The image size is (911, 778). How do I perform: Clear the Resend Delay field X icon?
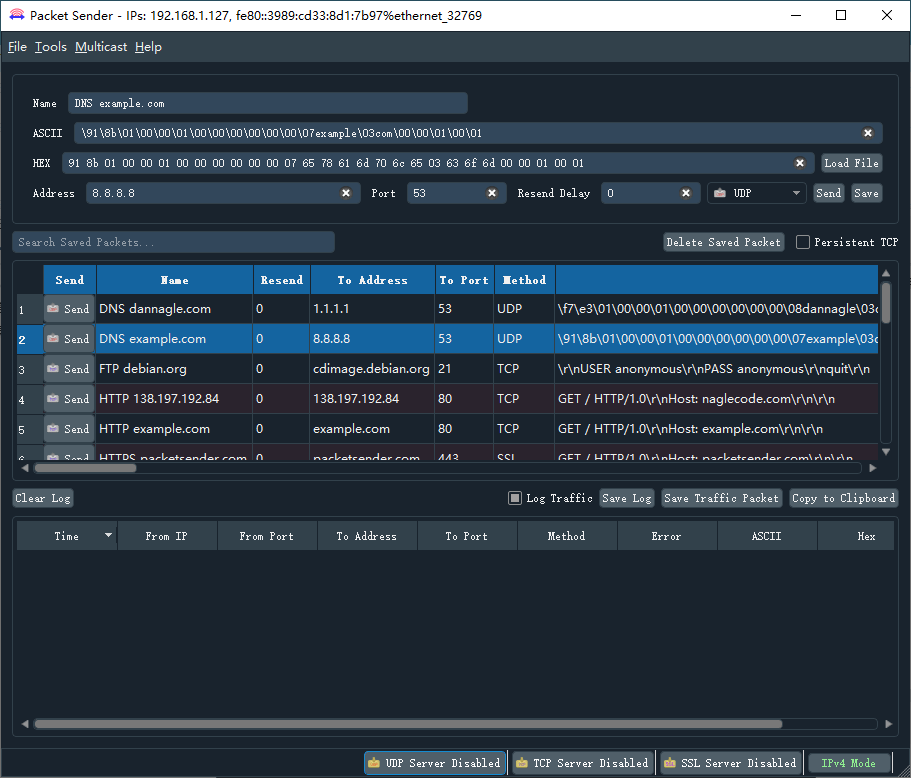(686, 193)
